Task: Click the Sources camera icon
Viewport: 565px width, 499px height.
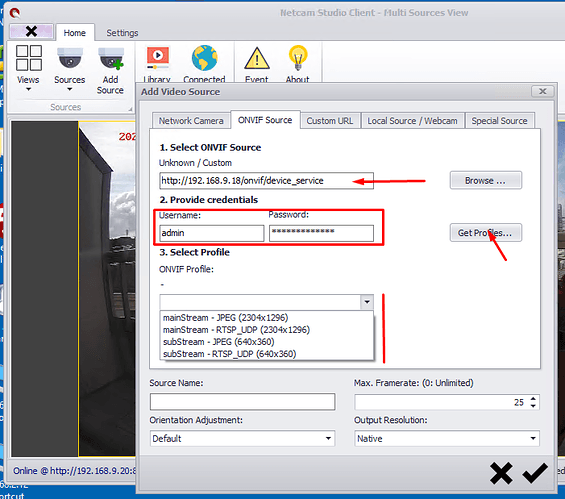Action: click(x=70, y=58)
